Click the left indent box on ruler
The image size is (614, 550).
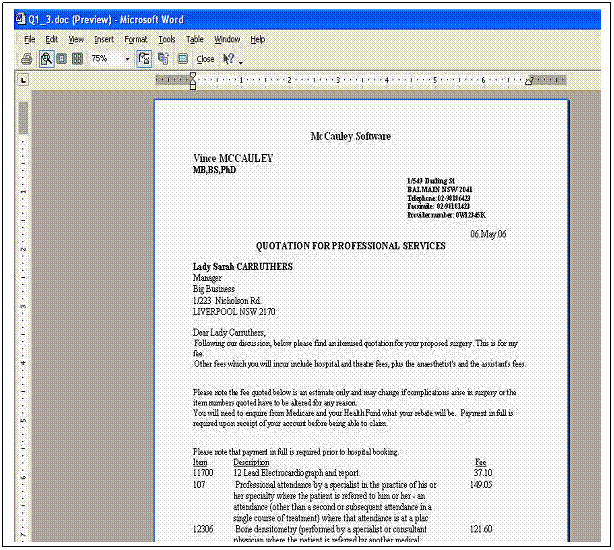193,87
